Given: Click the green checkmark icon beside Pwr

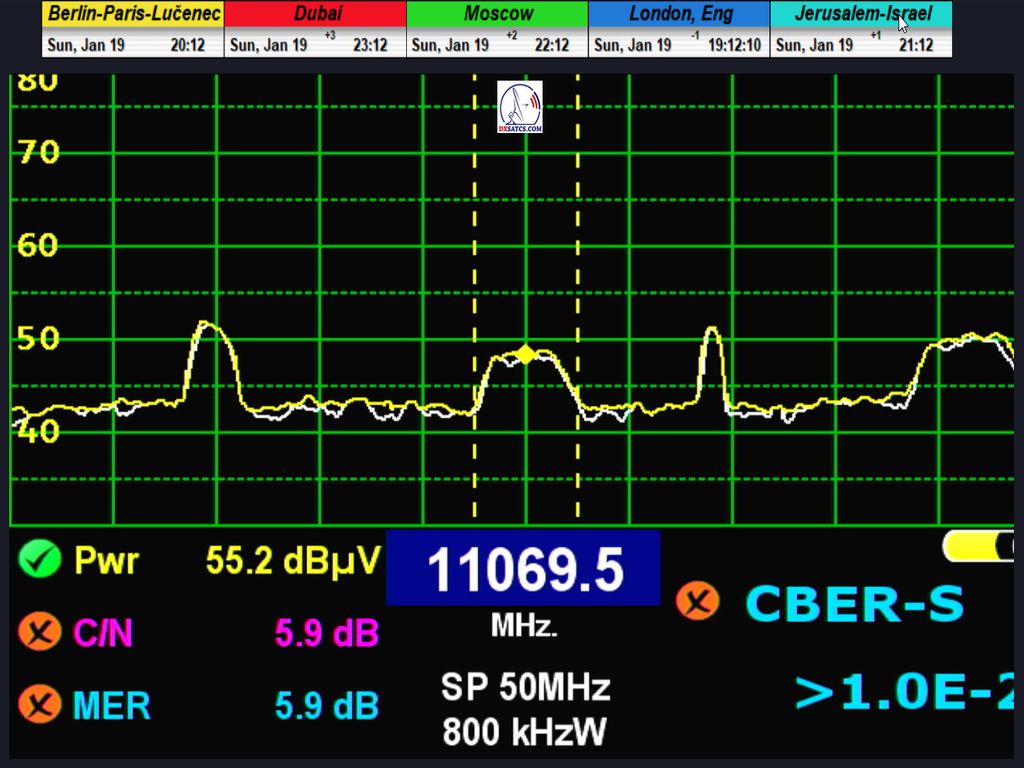Looking at the screenshot, I should pos(40,560).
